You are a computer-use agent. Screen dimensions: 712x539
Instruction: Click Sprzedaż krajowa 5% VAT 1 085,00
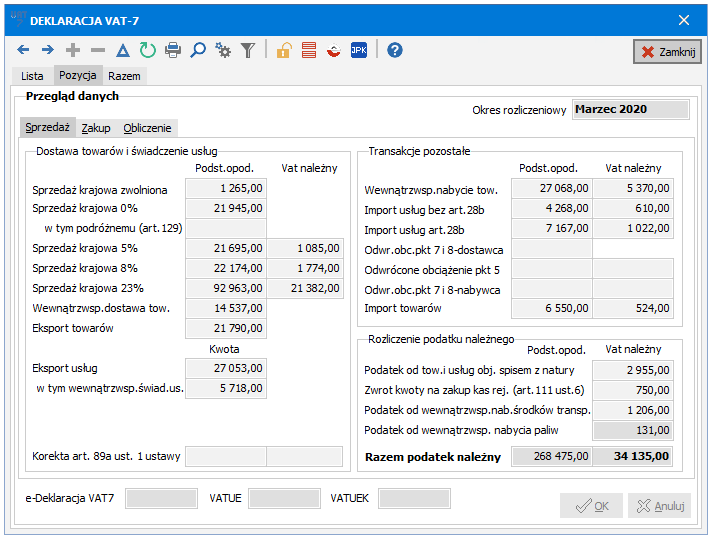tap(305, 248)
